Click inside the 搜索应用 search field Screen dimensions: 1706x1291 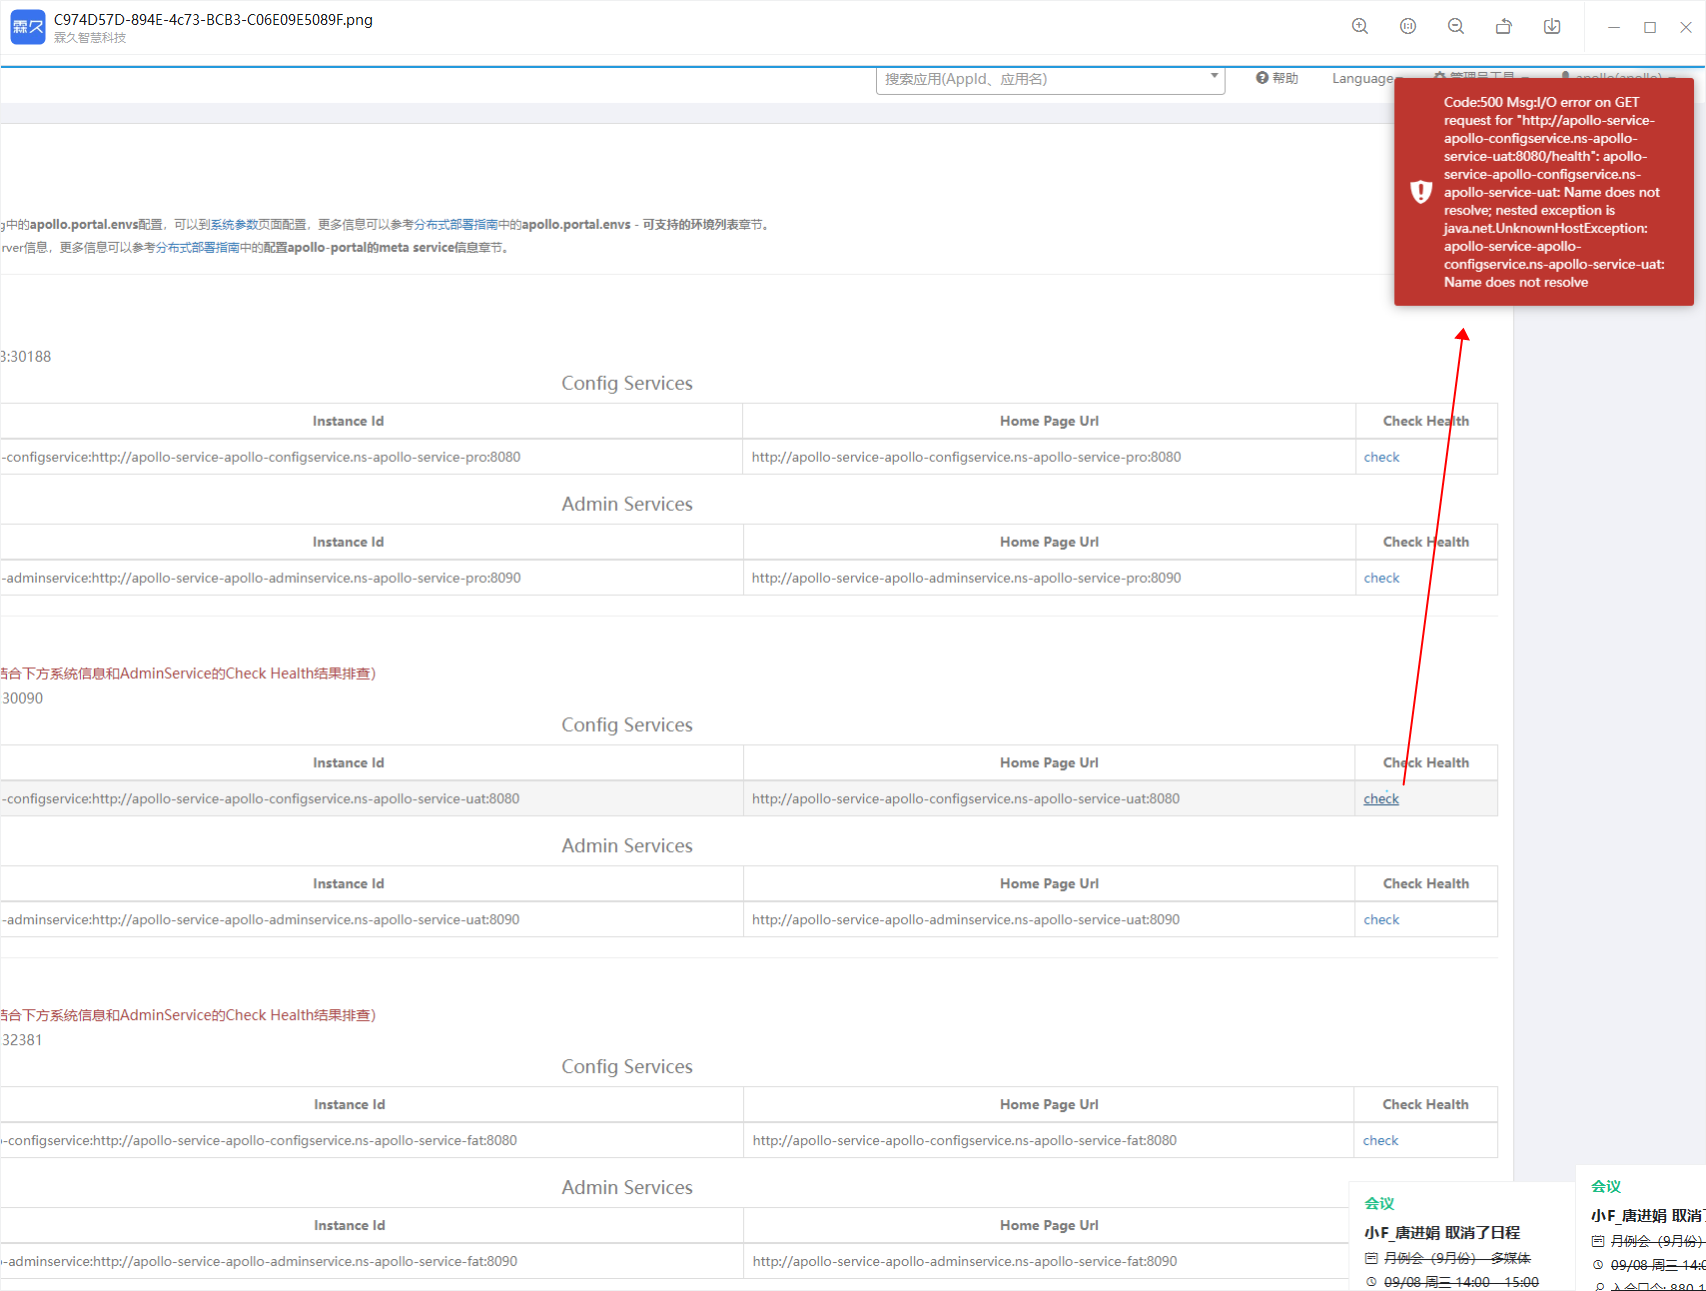point(1040,78)
